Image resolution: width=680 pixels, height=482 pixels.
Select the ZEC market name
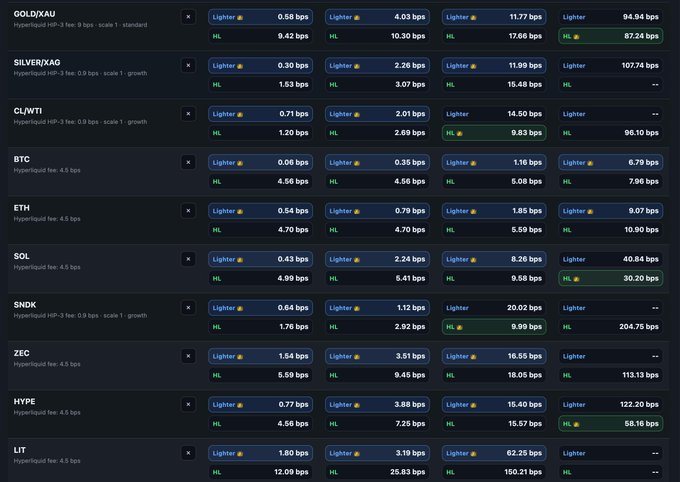tap(22, 353)
